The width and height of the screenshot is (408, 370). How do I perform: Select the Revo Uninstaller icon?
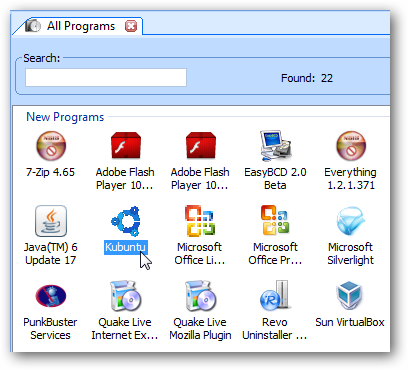click(275, 295)
